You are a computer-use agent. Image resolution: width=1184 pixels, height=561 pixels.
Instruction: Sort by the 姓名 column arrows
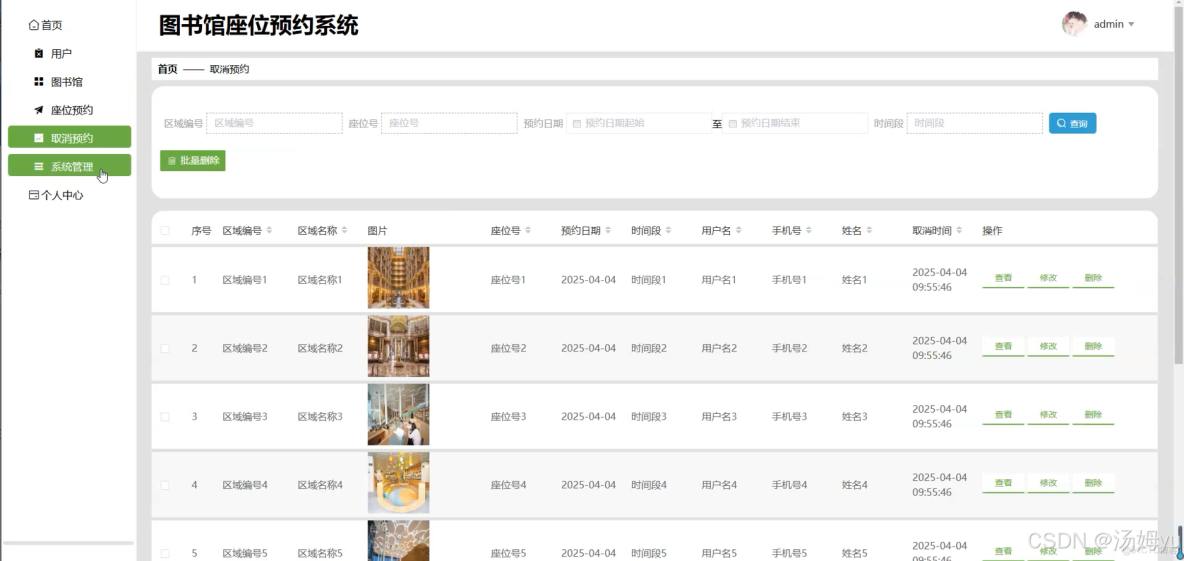(x=869, y=230)
